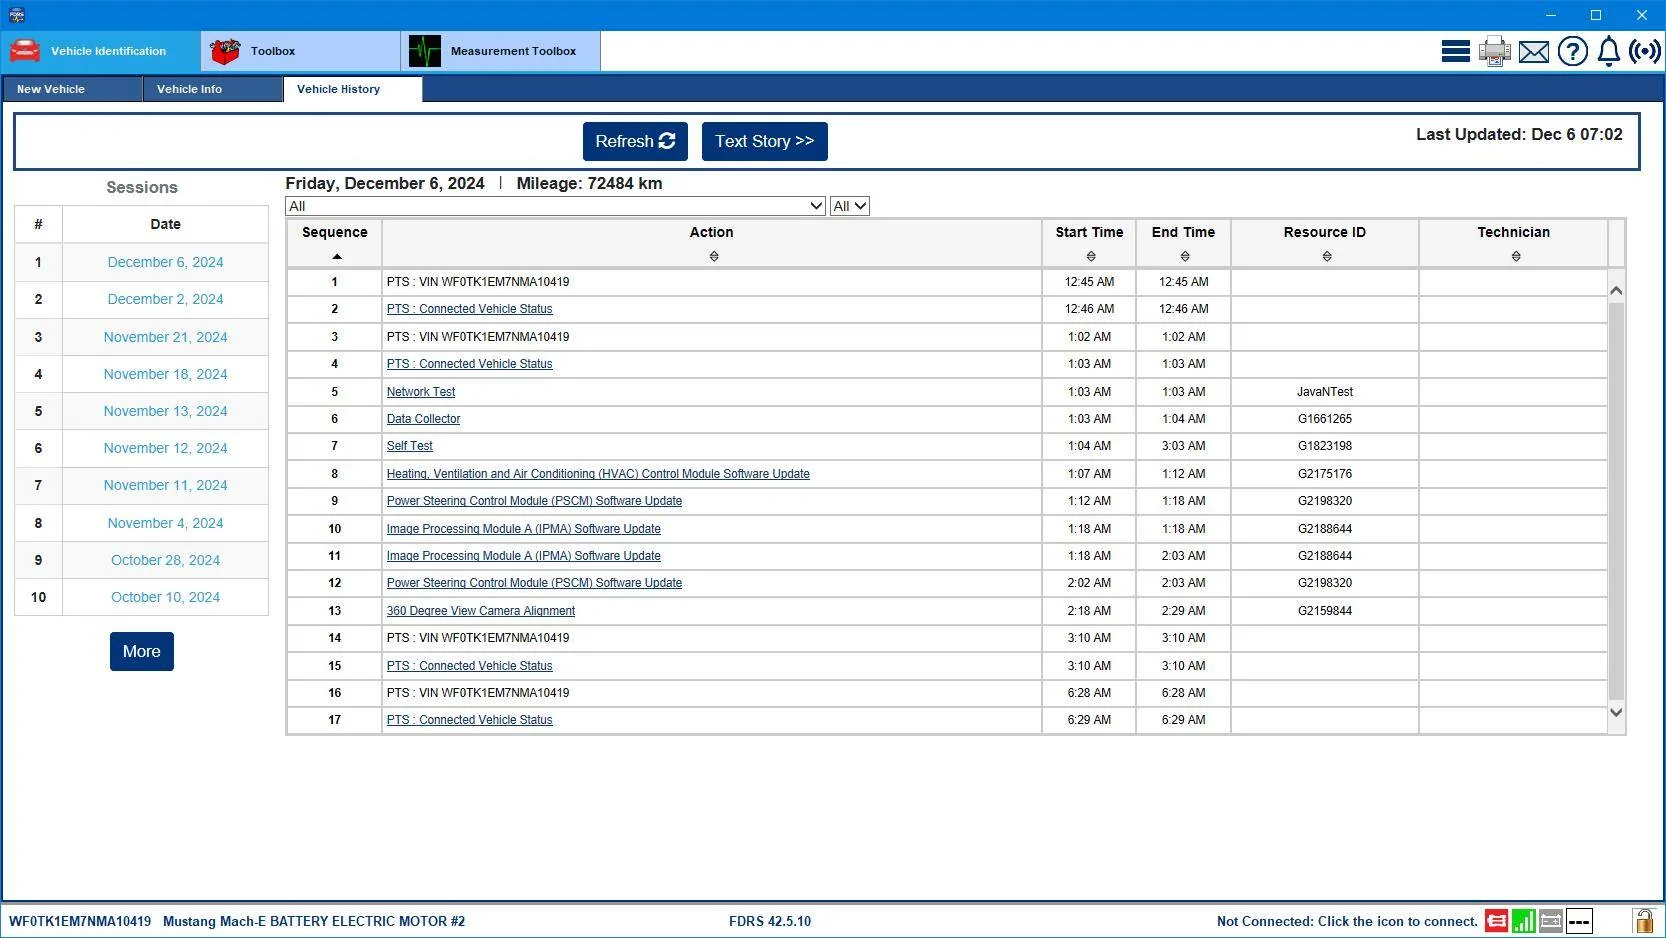Viewport: 1666px width, 938px height.
Task: Click the Text Story >> button
Action: [x=765, y=141]
